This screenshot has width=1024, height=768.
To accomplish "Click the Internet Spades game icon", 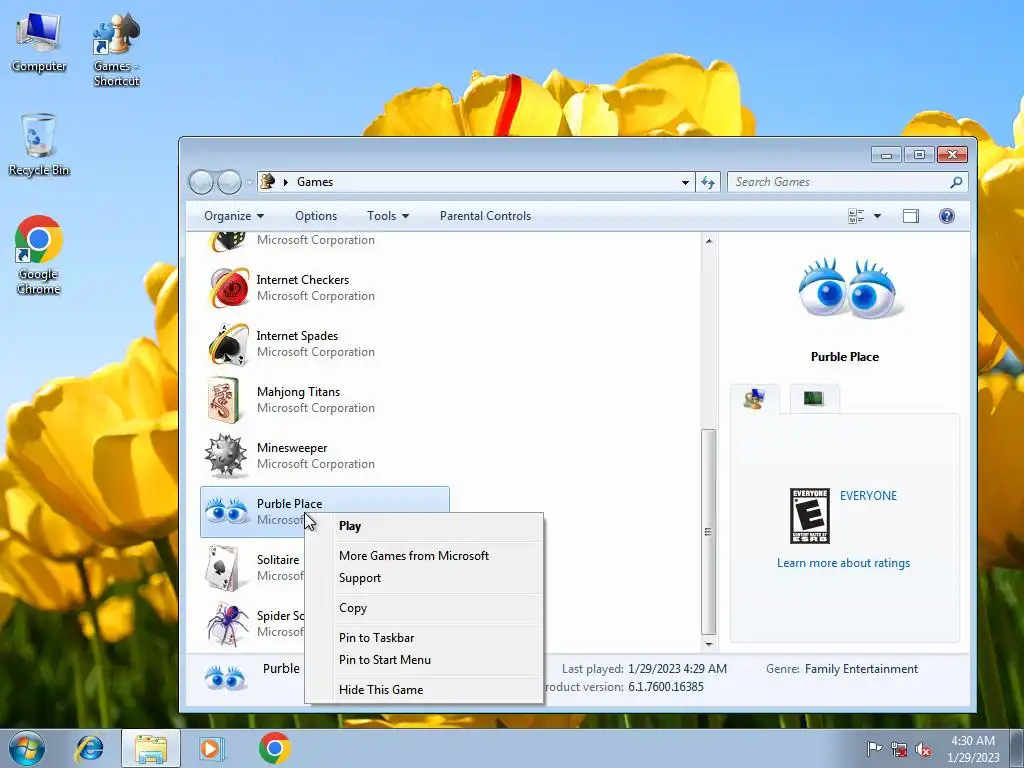I will pos(229,344).
